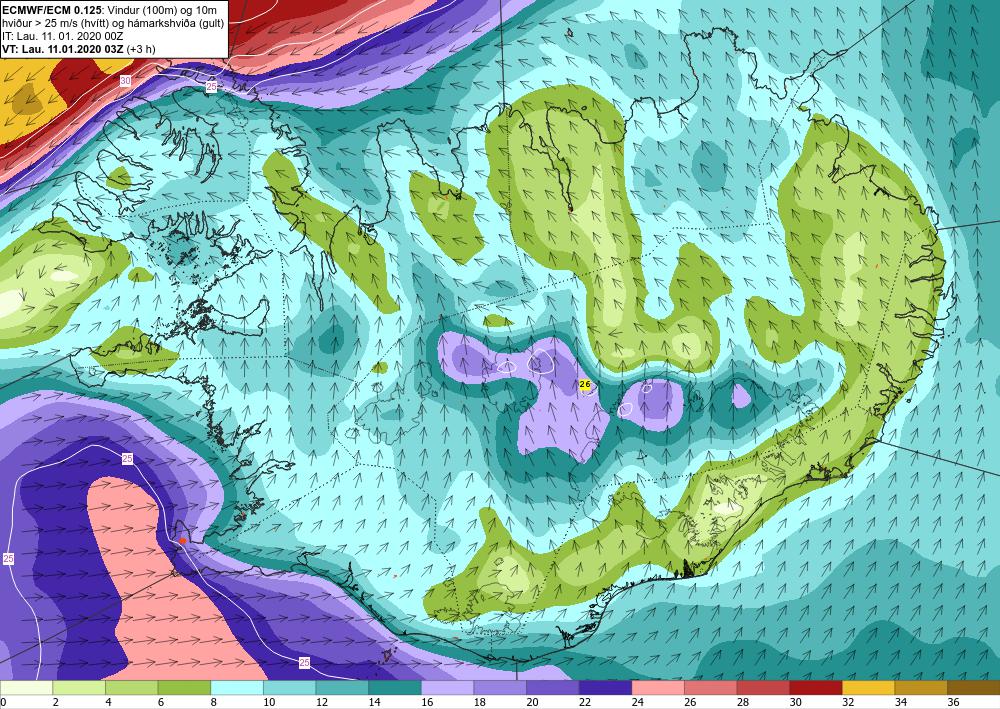The height and width of the screenshot is (709, 1000).
Task: Click the legend scale value "34"
Action: tap(901, 702)
